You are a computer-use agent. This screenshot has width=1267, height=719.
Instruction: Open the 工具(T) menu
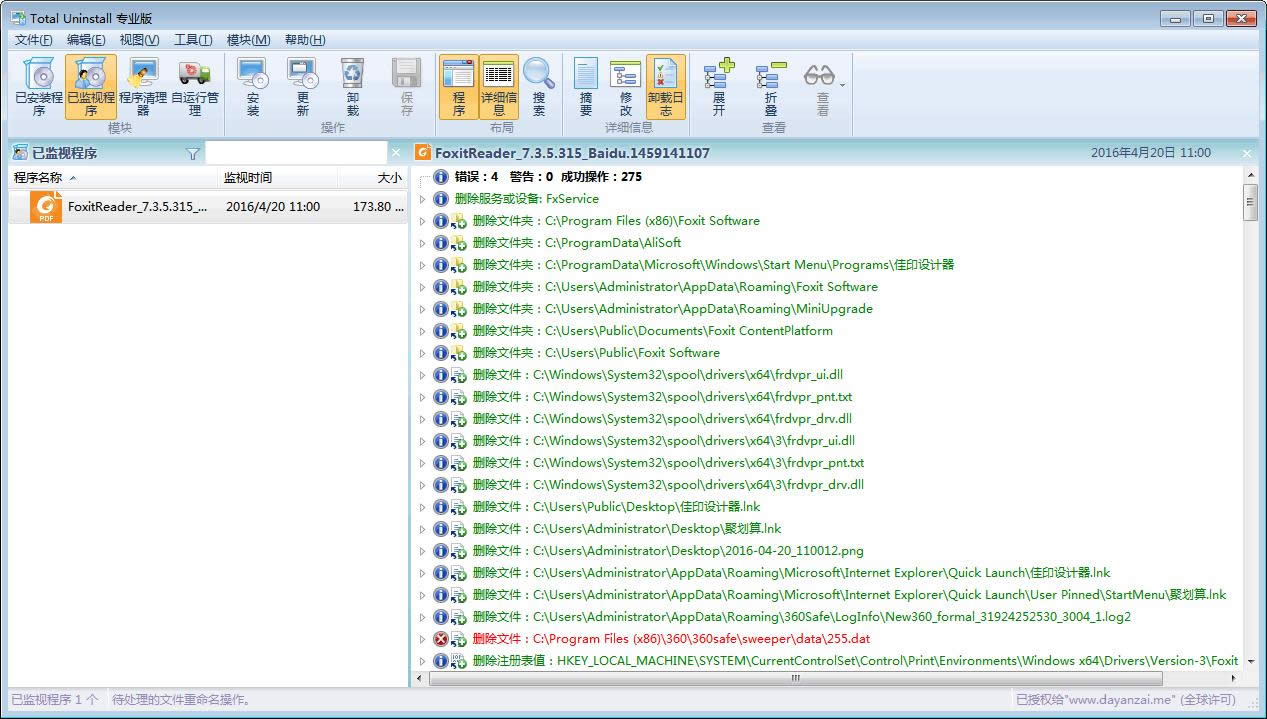pyautogui.click(x=193, y=40)
